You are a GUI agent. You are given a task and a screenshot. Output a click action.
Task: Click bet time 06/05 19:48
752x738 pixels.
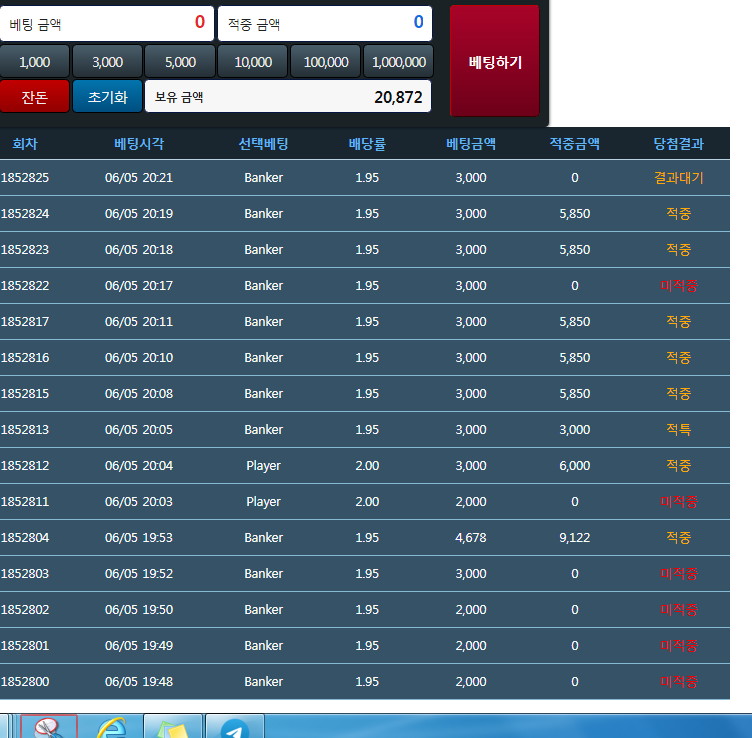pyautogui.click(x=139, y=681)
